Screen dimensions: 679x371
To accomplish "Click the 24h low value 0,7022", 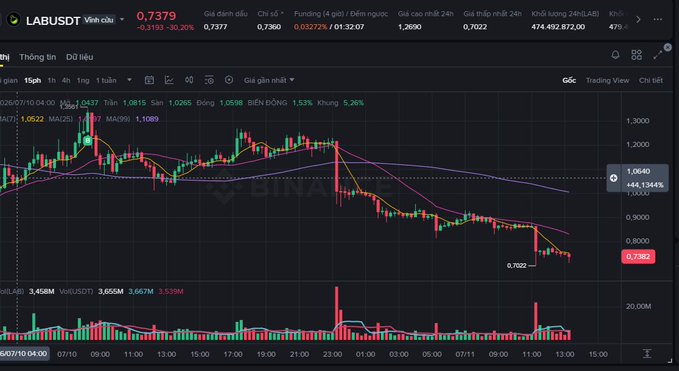I will point(475,27).
